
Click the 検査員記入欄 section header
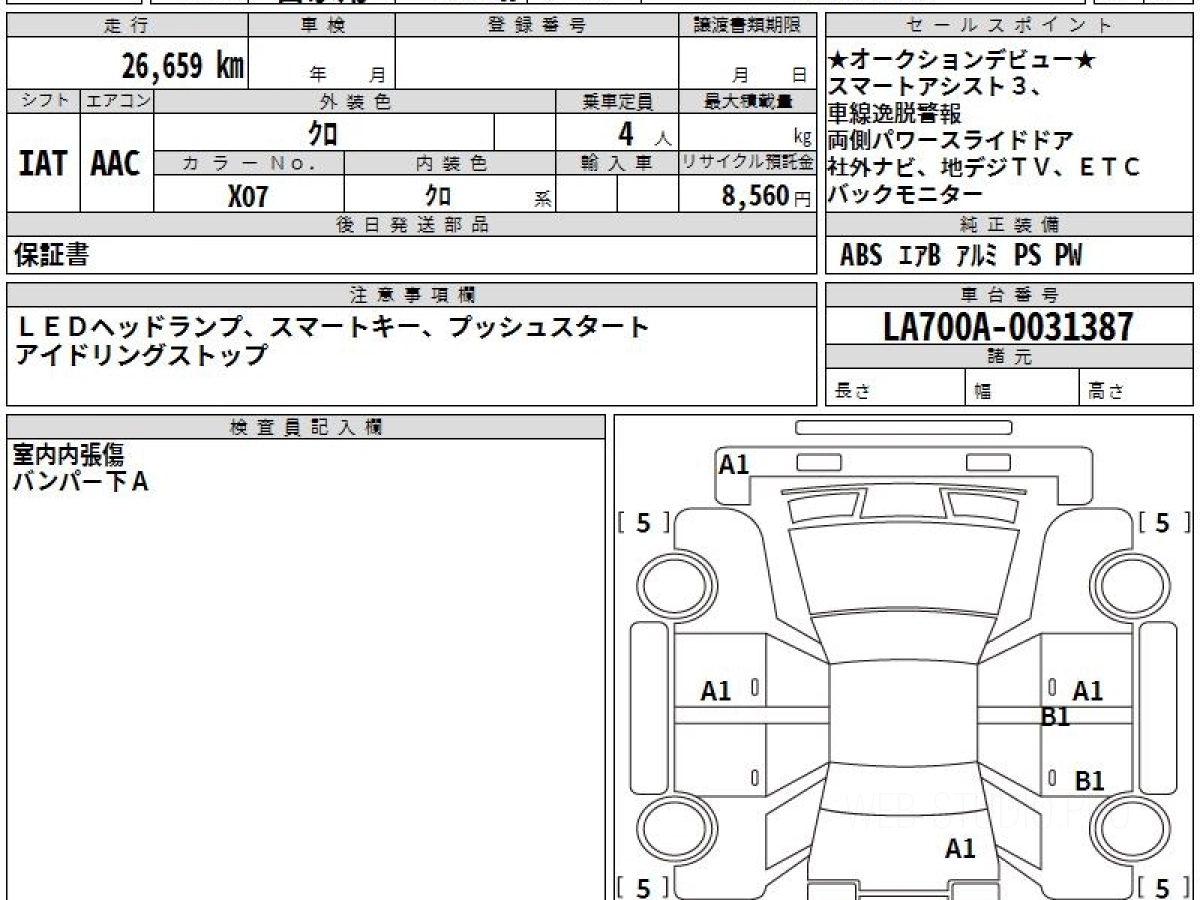pyautogui.click(x=306, y=427)
